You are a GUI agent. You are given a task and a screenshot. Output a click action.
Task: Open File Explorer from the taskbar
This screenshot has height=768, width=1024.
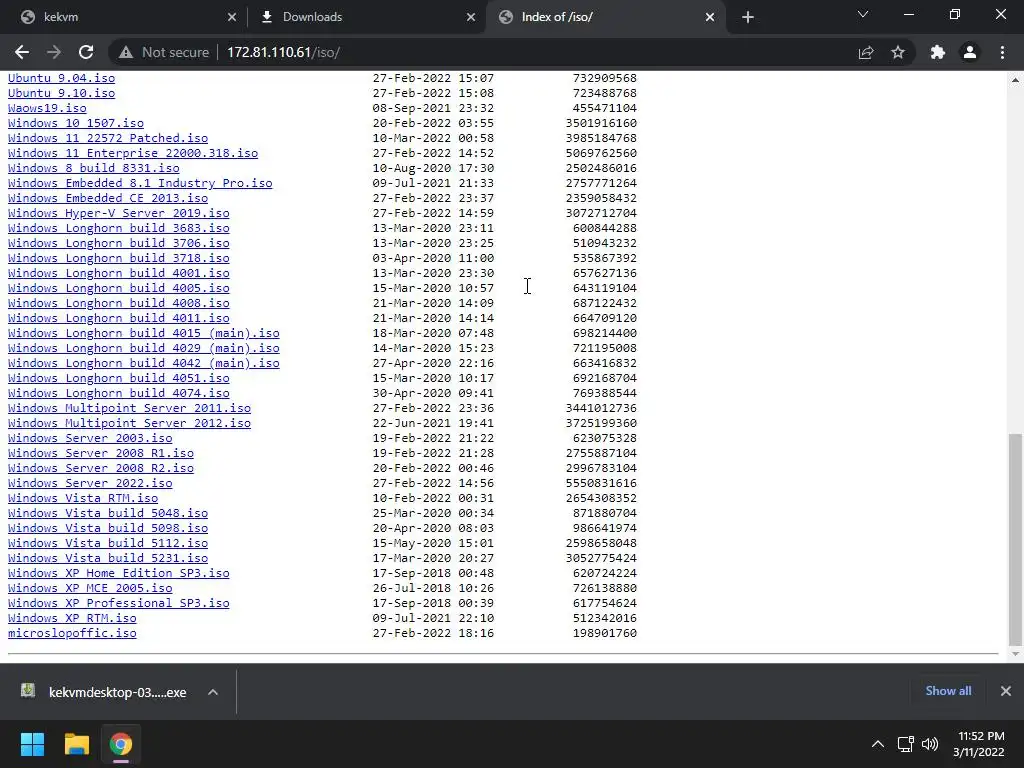(76, 744)
